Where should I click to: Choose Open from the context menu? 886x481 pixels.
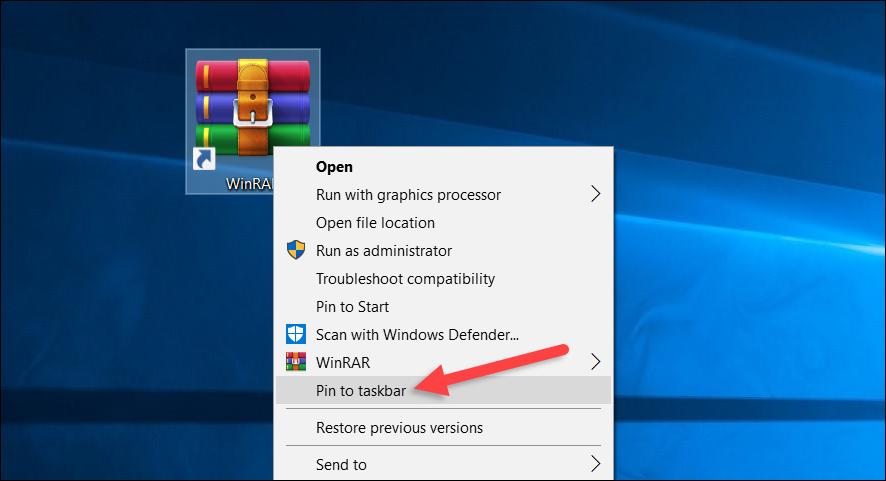click(444, 167)
